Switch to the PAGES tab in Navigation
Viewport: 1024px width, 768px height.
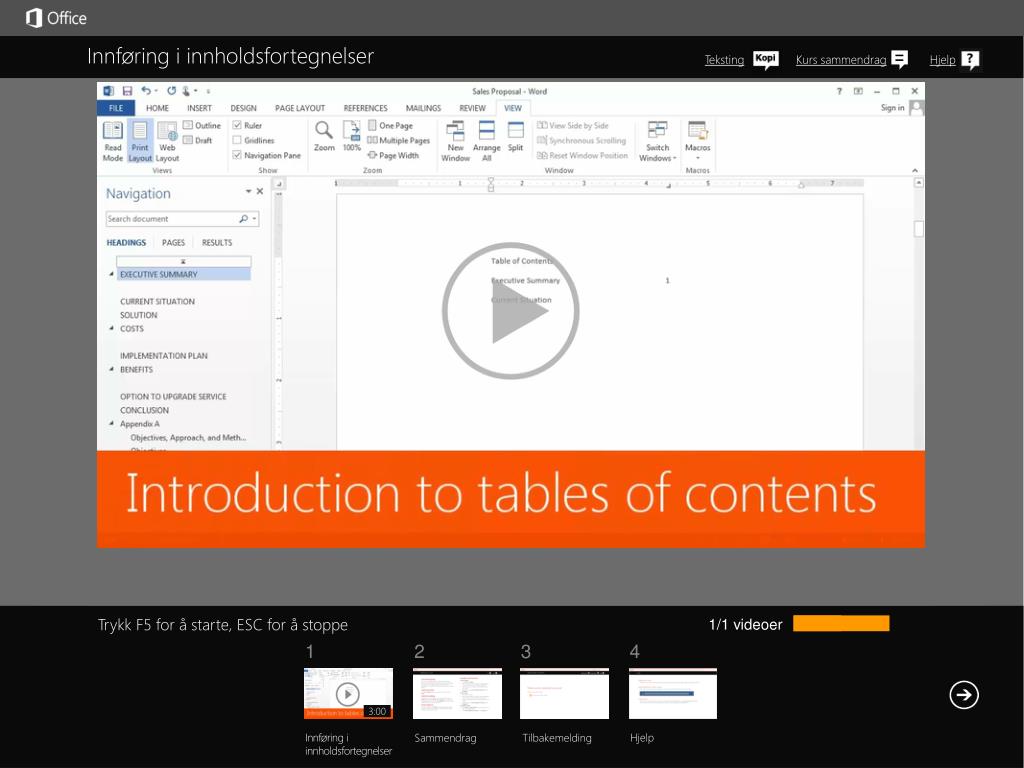(x=174, y=243)
